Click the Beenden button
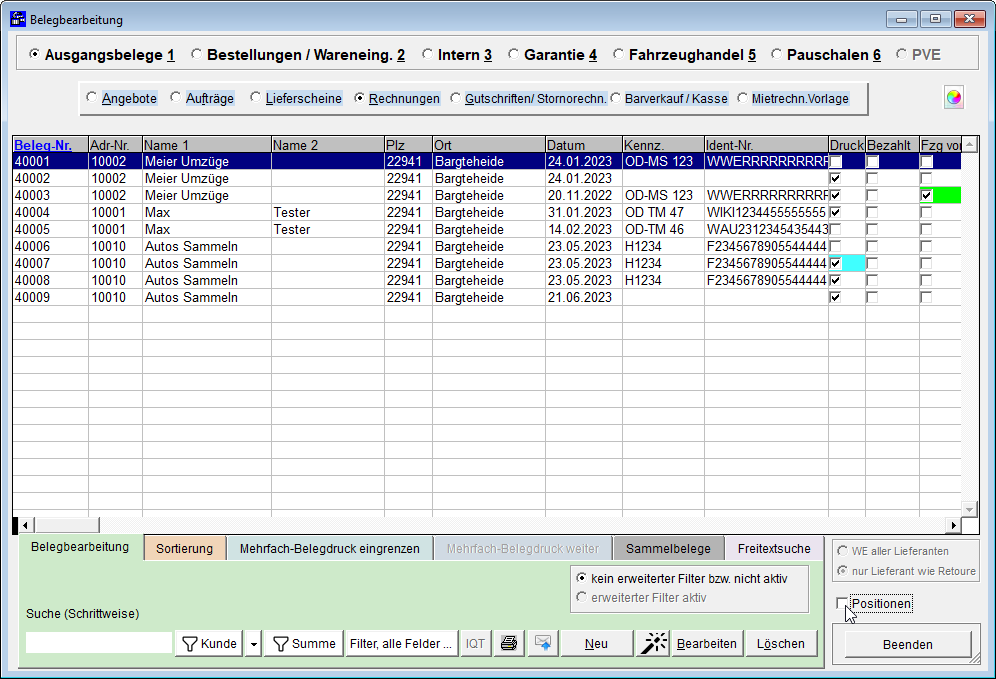 (x=908, y=645)
